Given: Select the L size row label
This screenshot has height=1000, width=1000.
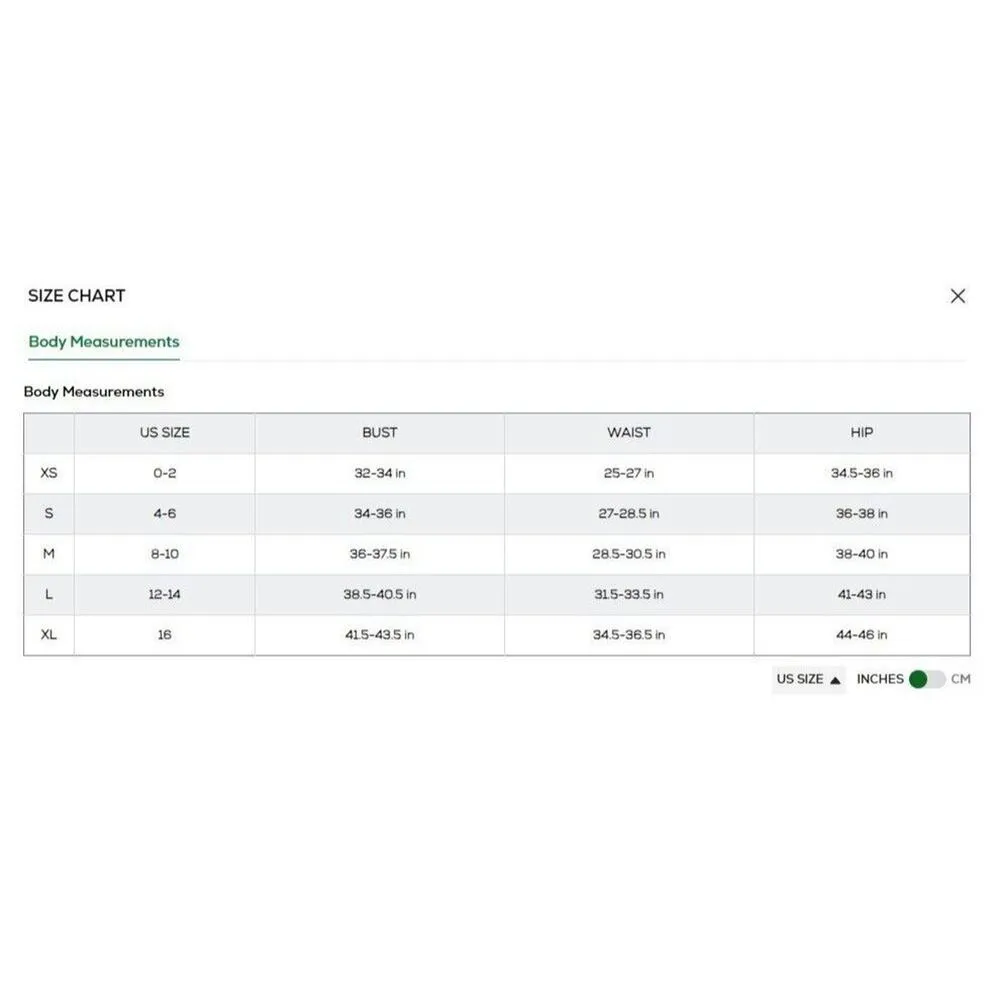Looking at the screenshot, I should 49,595.
